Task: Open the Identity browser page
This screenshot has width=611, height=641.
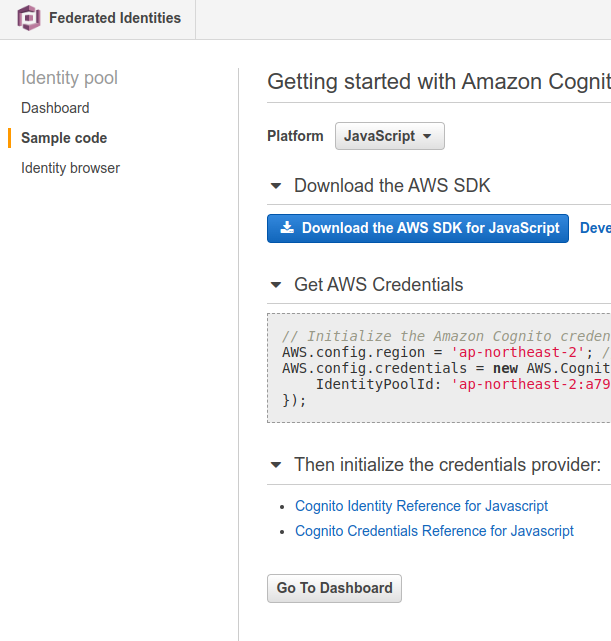Action: point(70,168)
